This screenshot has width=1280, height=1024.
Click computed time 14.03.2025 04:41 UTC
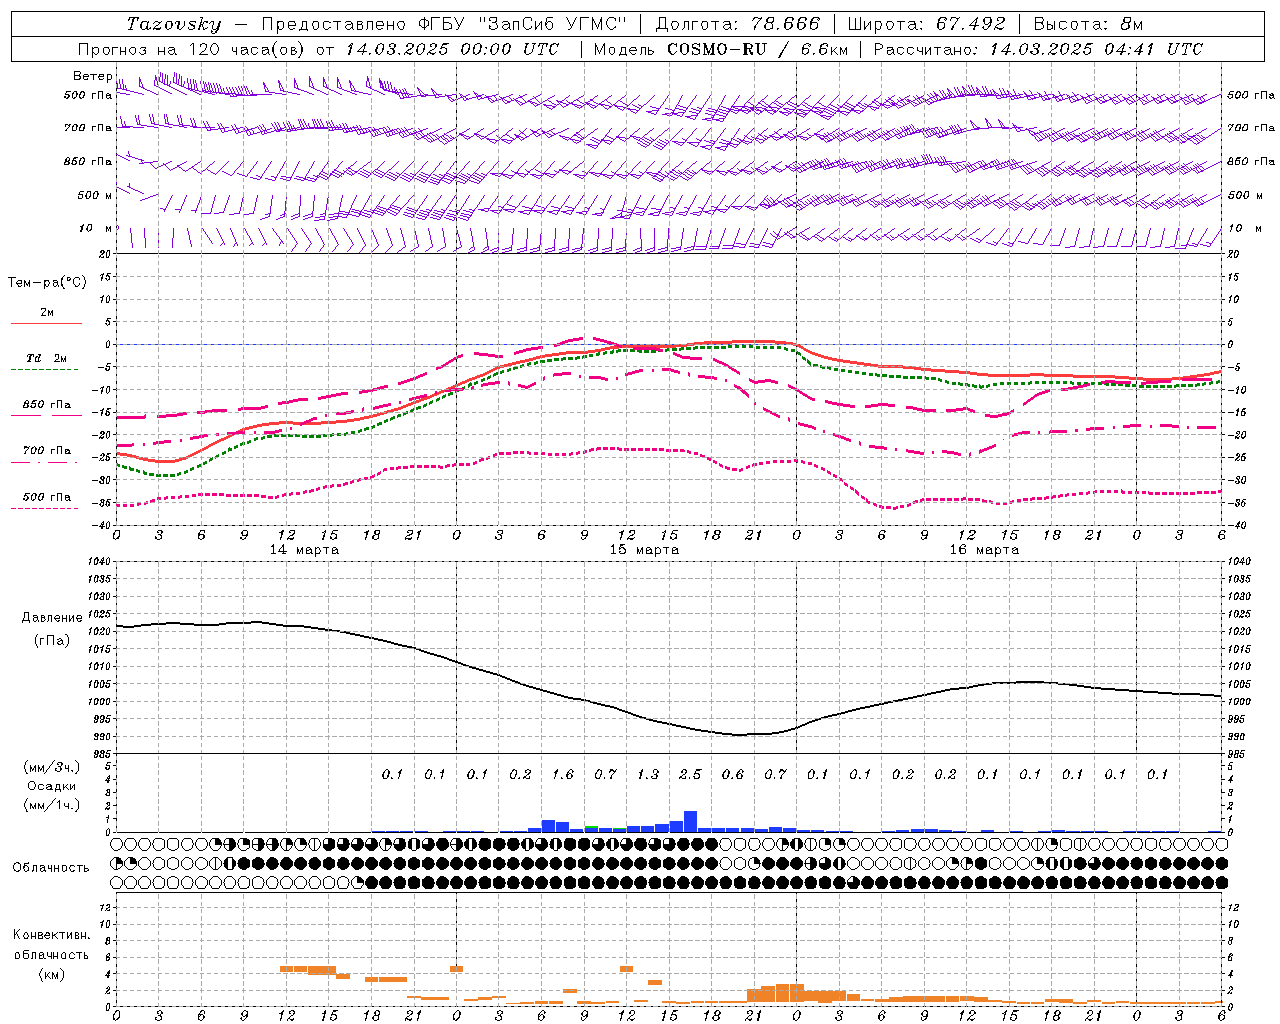1097,49
